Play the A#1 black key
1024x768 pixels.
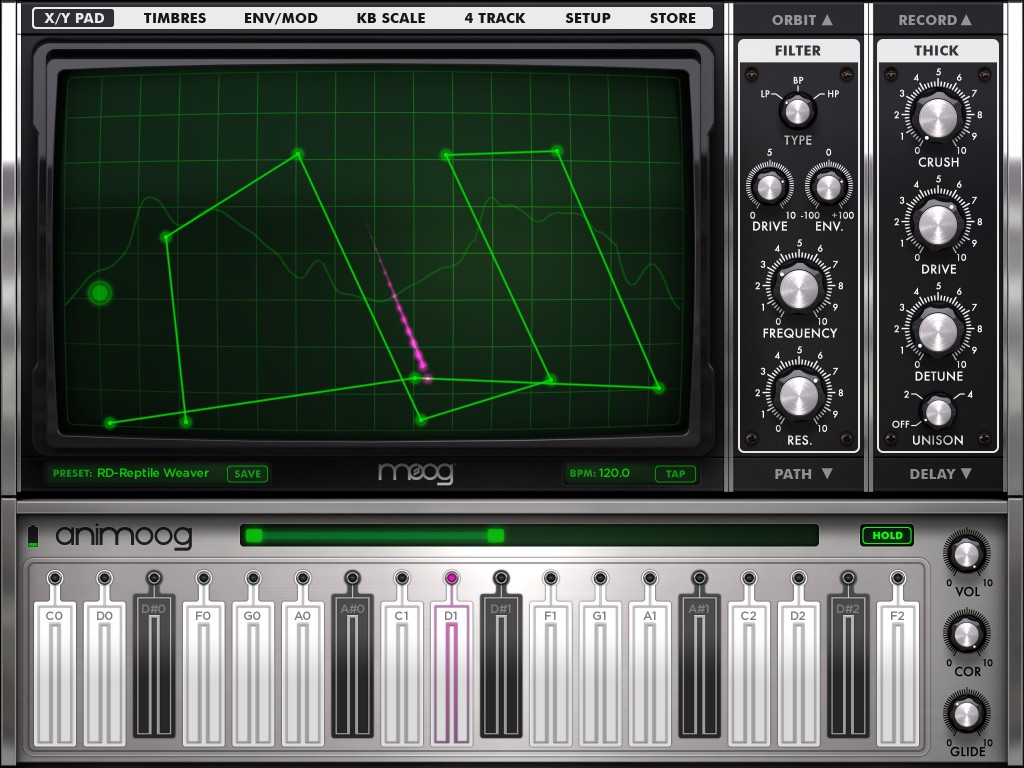[x=699, y=666]
